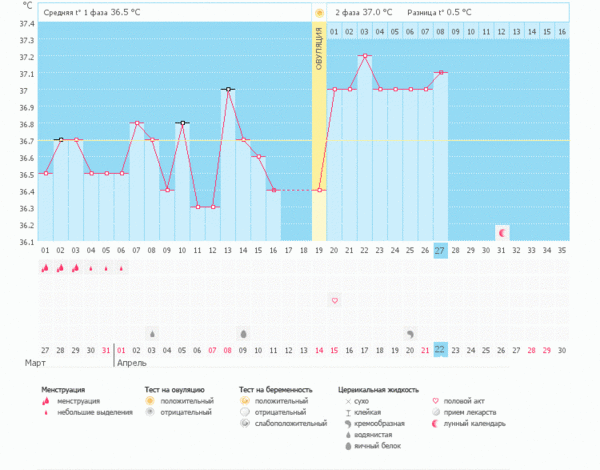Image resolution: width=600 pixels, height=470 pixels.
Task: Click the menstruation icon on cycle day 01
Action: (x=46, y=268)
